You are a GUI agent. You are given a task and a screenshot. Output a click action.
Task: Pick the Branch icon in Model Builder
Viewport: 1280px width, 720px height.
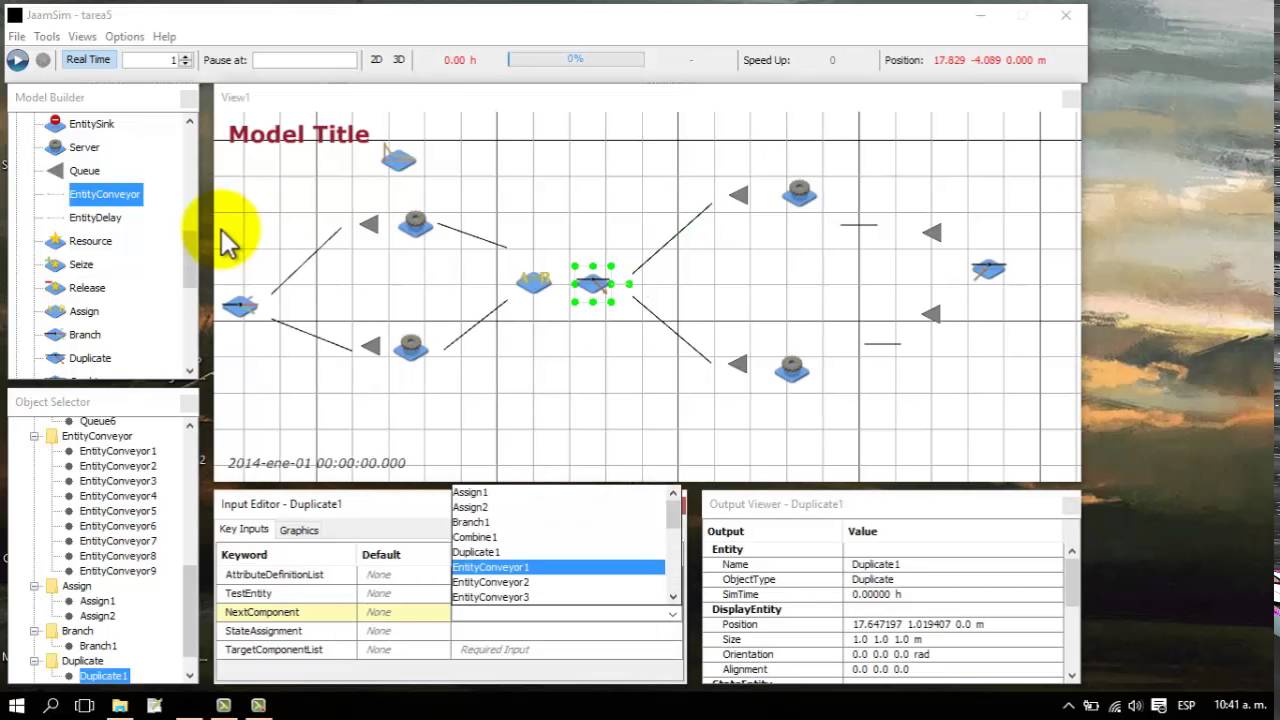pos(56,335)
